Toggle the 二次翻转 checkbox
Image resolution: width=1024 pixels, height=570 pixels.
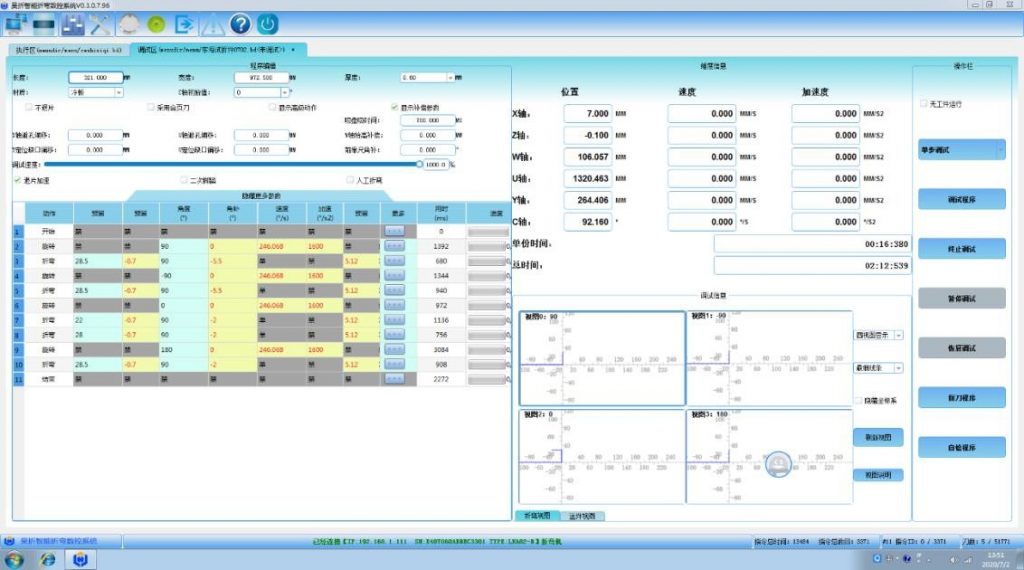[x=184, y=180]
